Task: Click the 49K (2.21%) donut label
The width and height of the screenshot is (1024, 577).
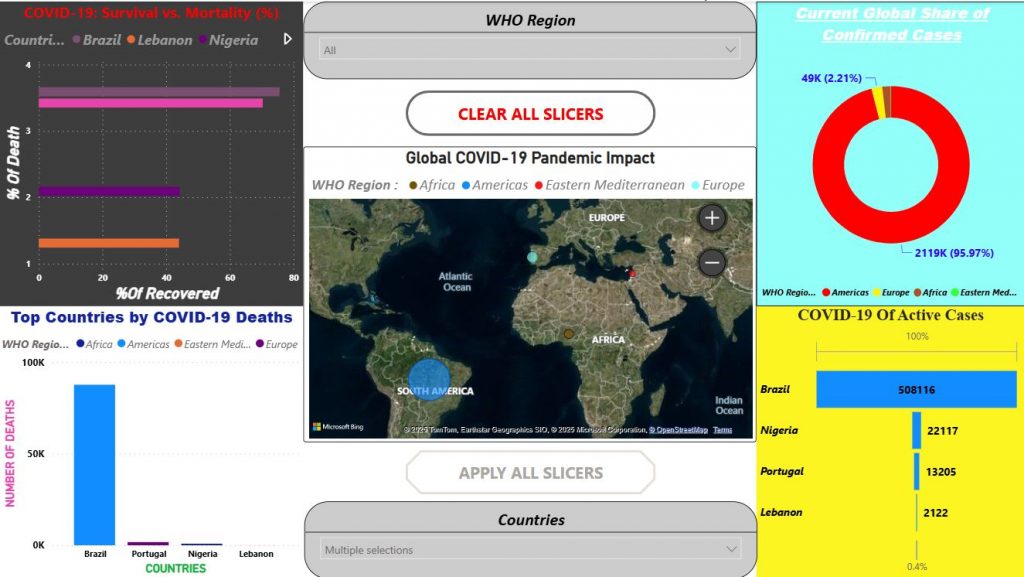Action: (x=831, y=78)
